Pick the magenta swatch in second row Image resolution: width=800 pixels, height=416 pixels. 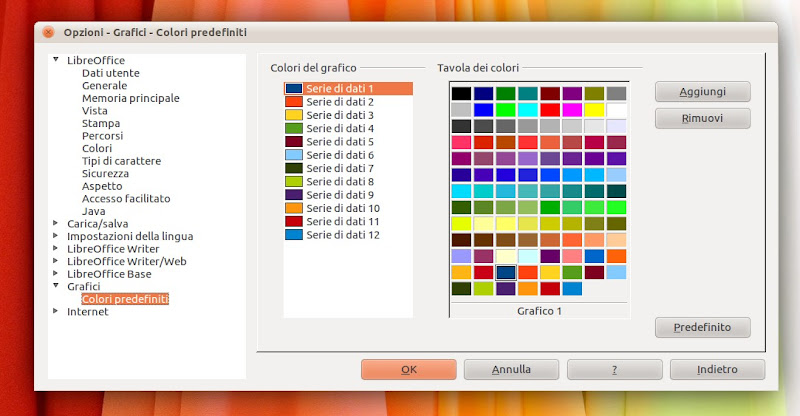[572, 110]
